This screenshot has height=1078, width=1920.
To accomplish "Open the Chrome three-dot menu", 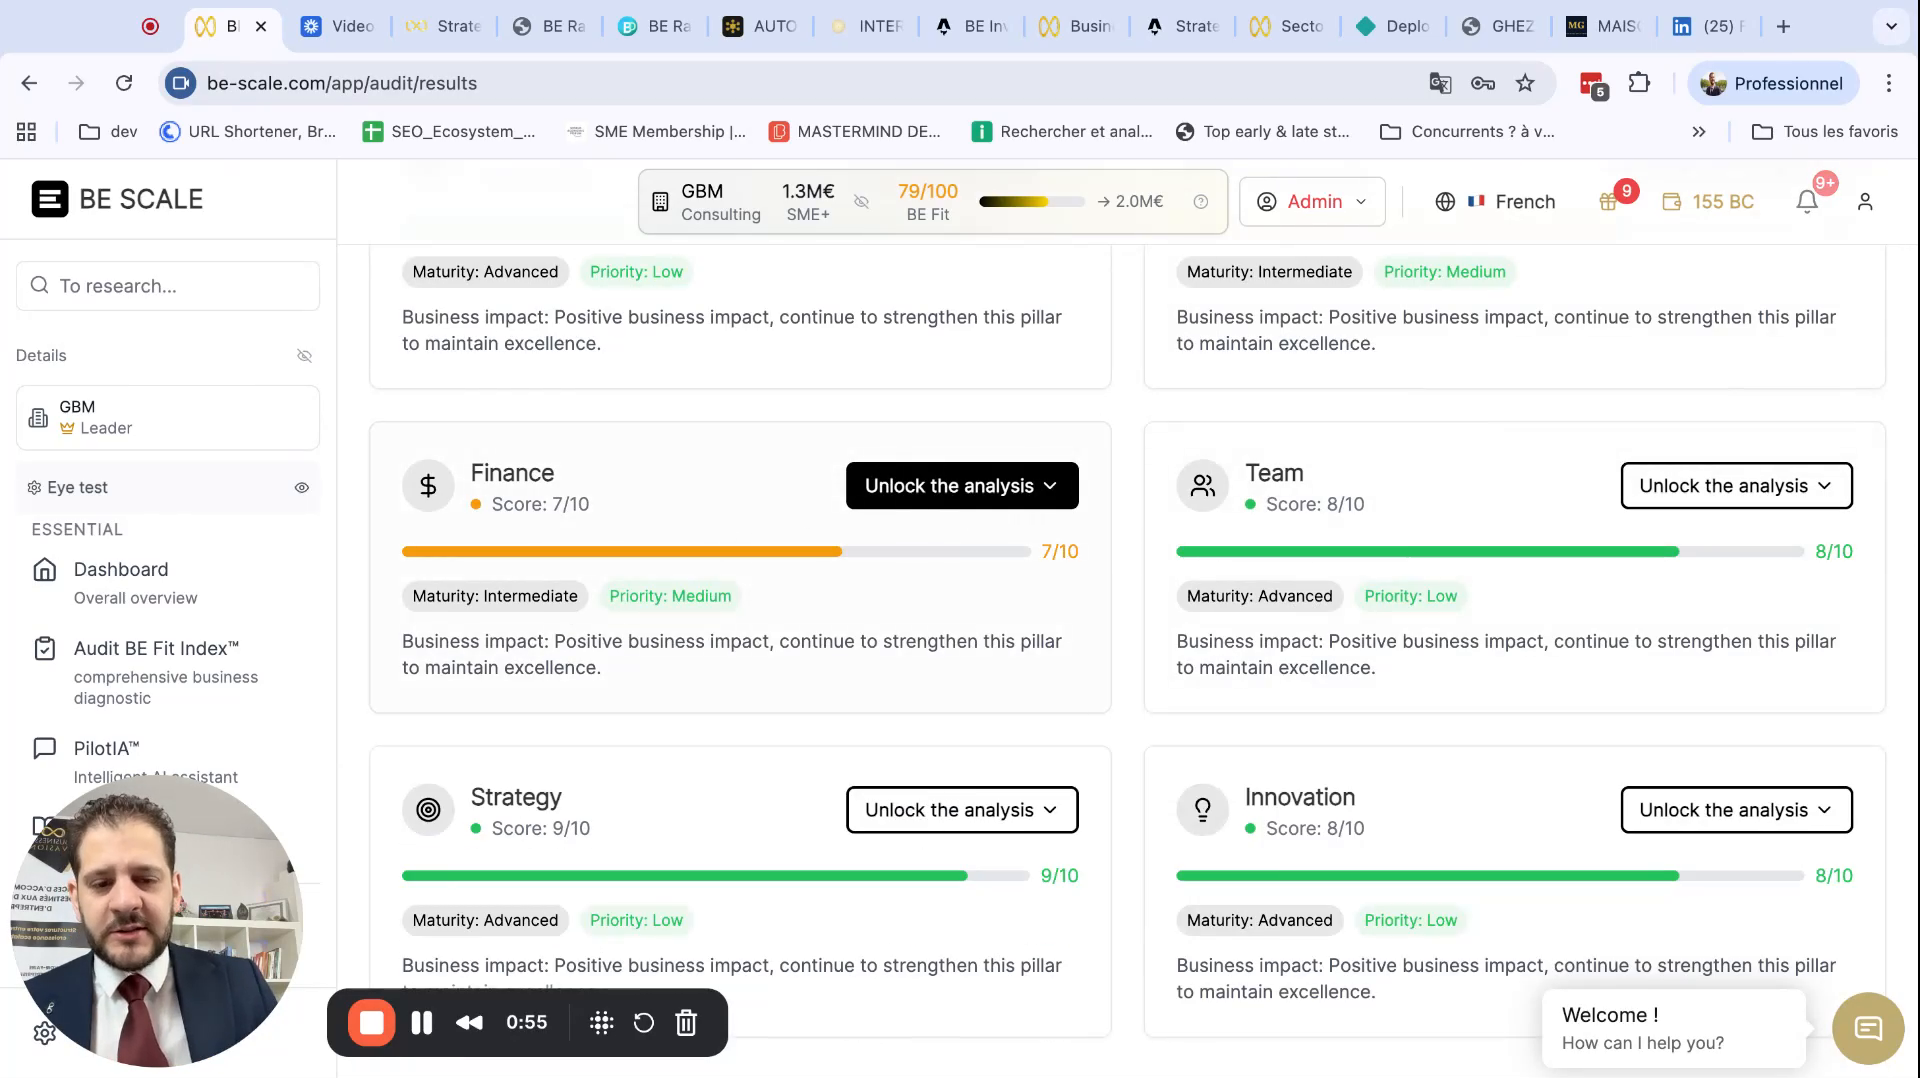I will coord(1889,83).
